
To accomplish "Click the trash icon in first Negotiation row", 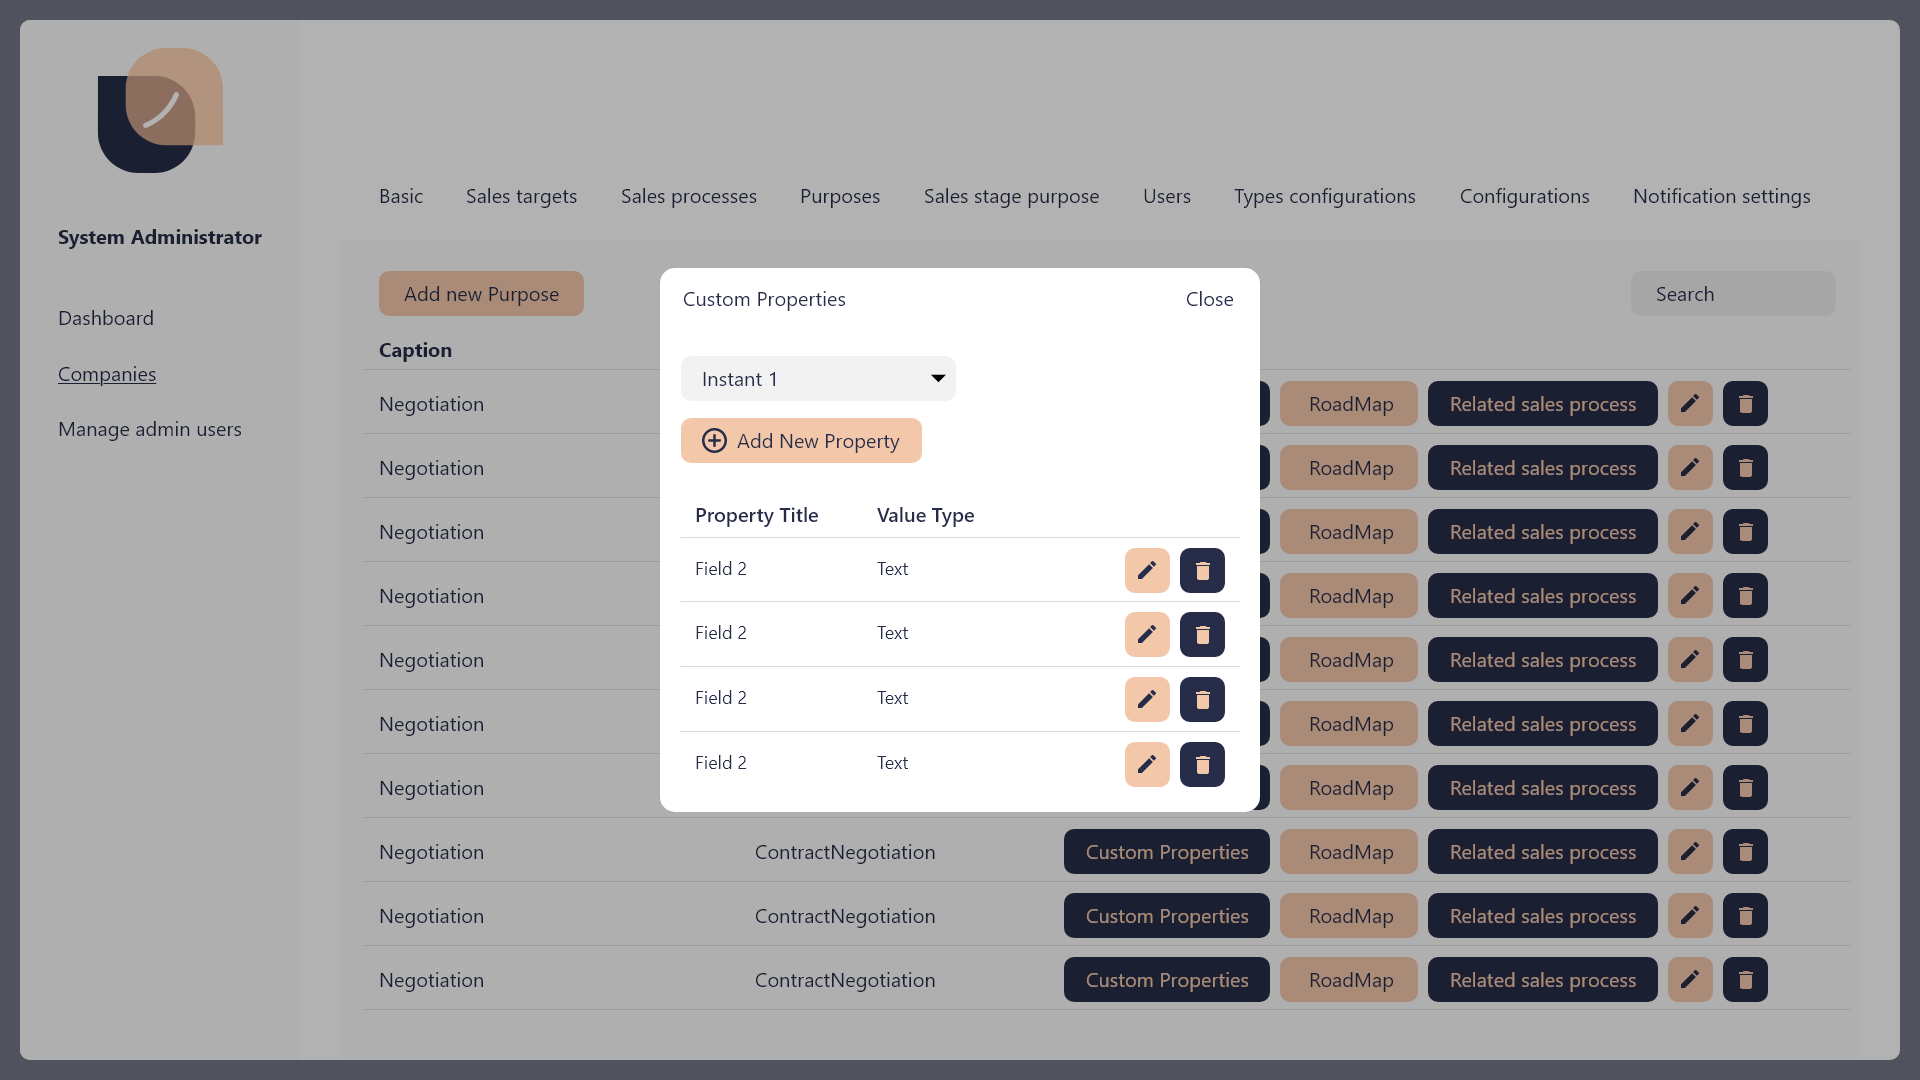I will point(1745,404).
